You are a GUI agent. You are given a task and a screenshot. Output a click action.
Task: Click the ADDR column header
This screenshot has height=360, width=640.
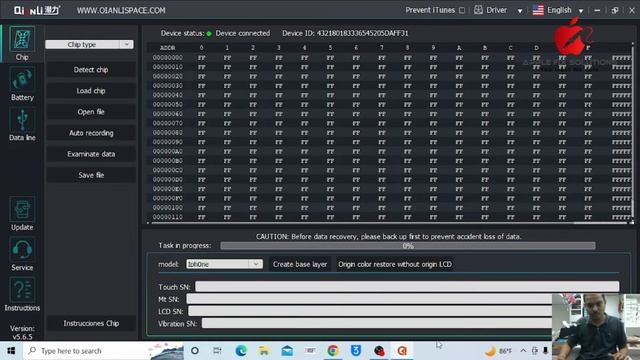[x=167, y=48]
